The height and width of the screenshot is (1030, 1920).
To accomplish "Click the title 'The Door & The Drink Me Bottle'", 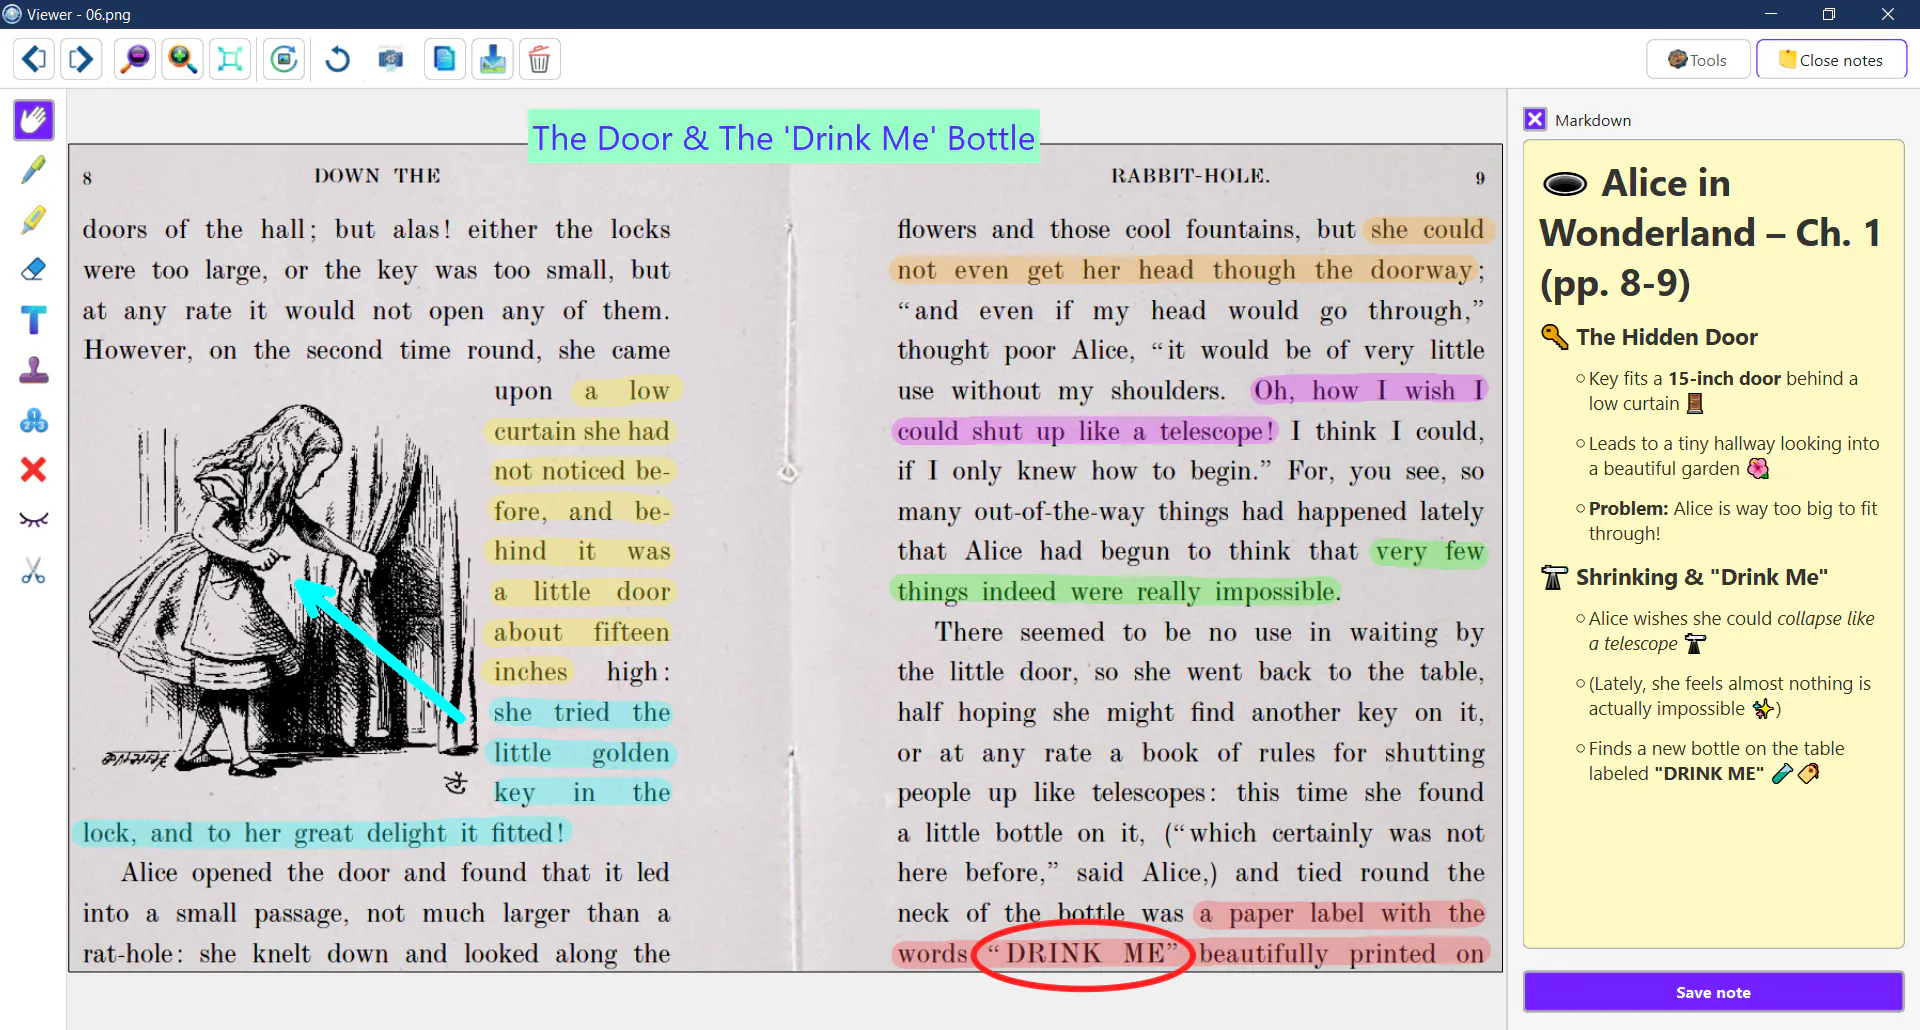I will pos(783,137).
